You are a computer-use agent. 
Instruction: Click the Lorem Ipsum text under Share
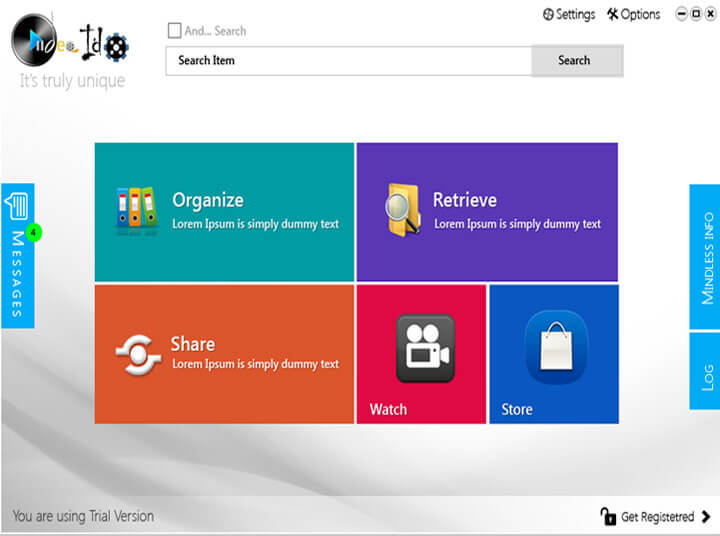[x=255, y=364]
